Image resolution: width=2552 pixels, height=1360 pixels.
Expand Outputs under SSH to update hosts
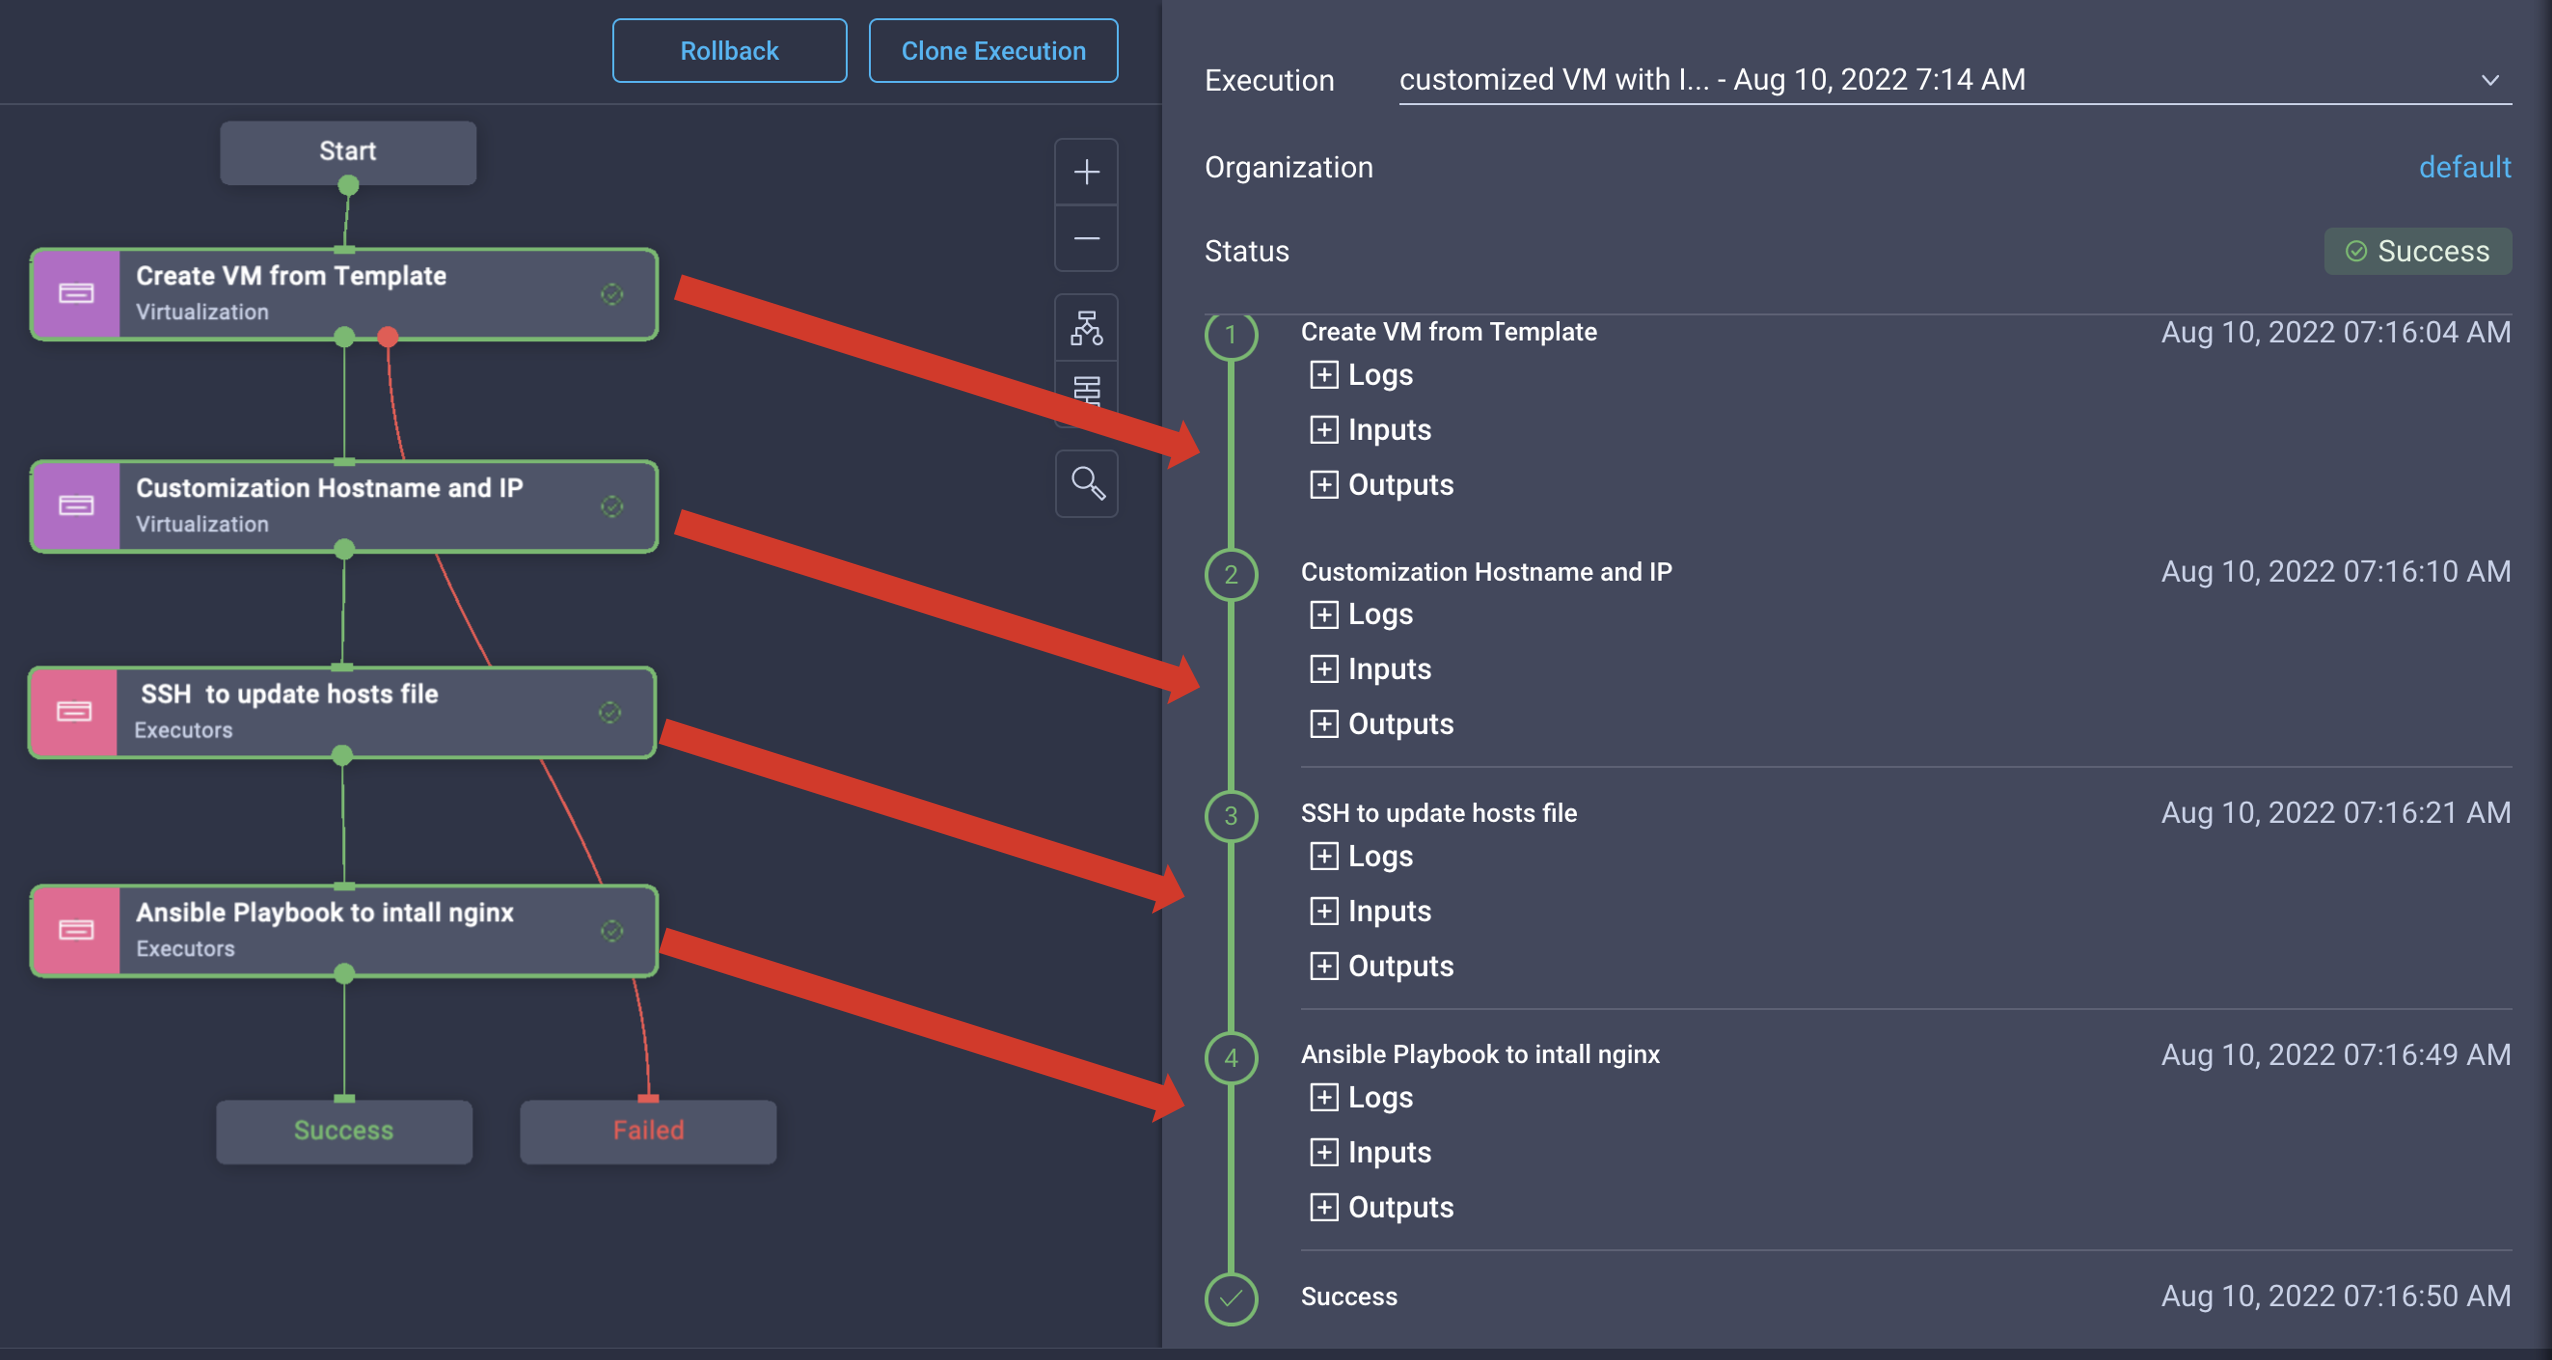[1324, 966]
